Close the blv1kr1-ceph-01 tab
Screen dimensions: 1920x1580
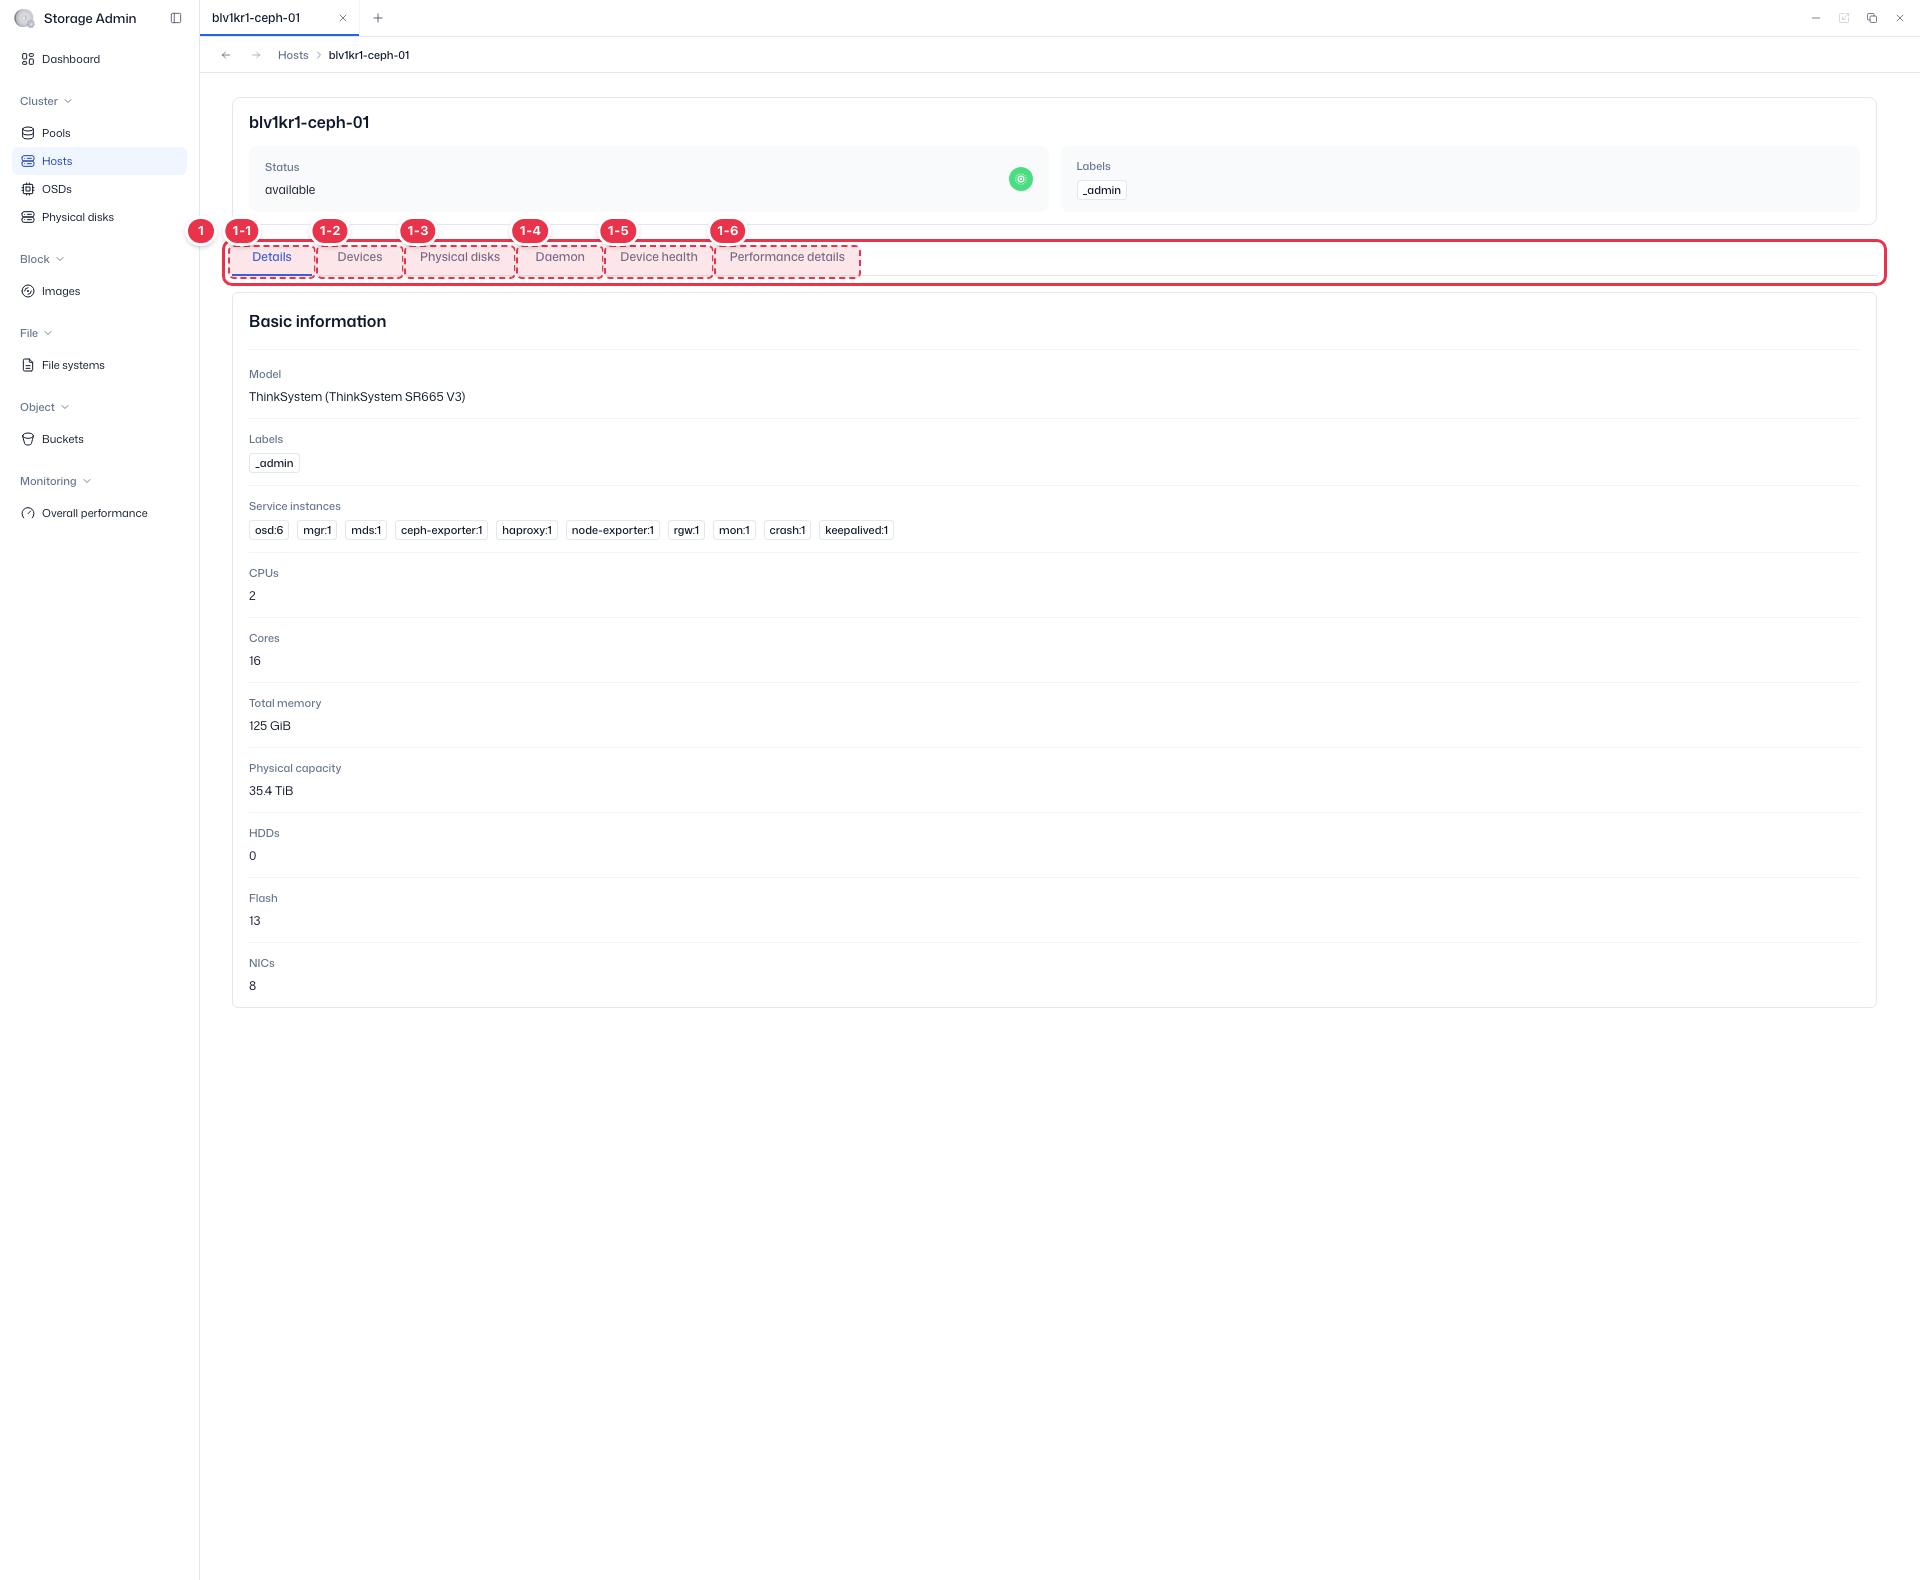343,18
